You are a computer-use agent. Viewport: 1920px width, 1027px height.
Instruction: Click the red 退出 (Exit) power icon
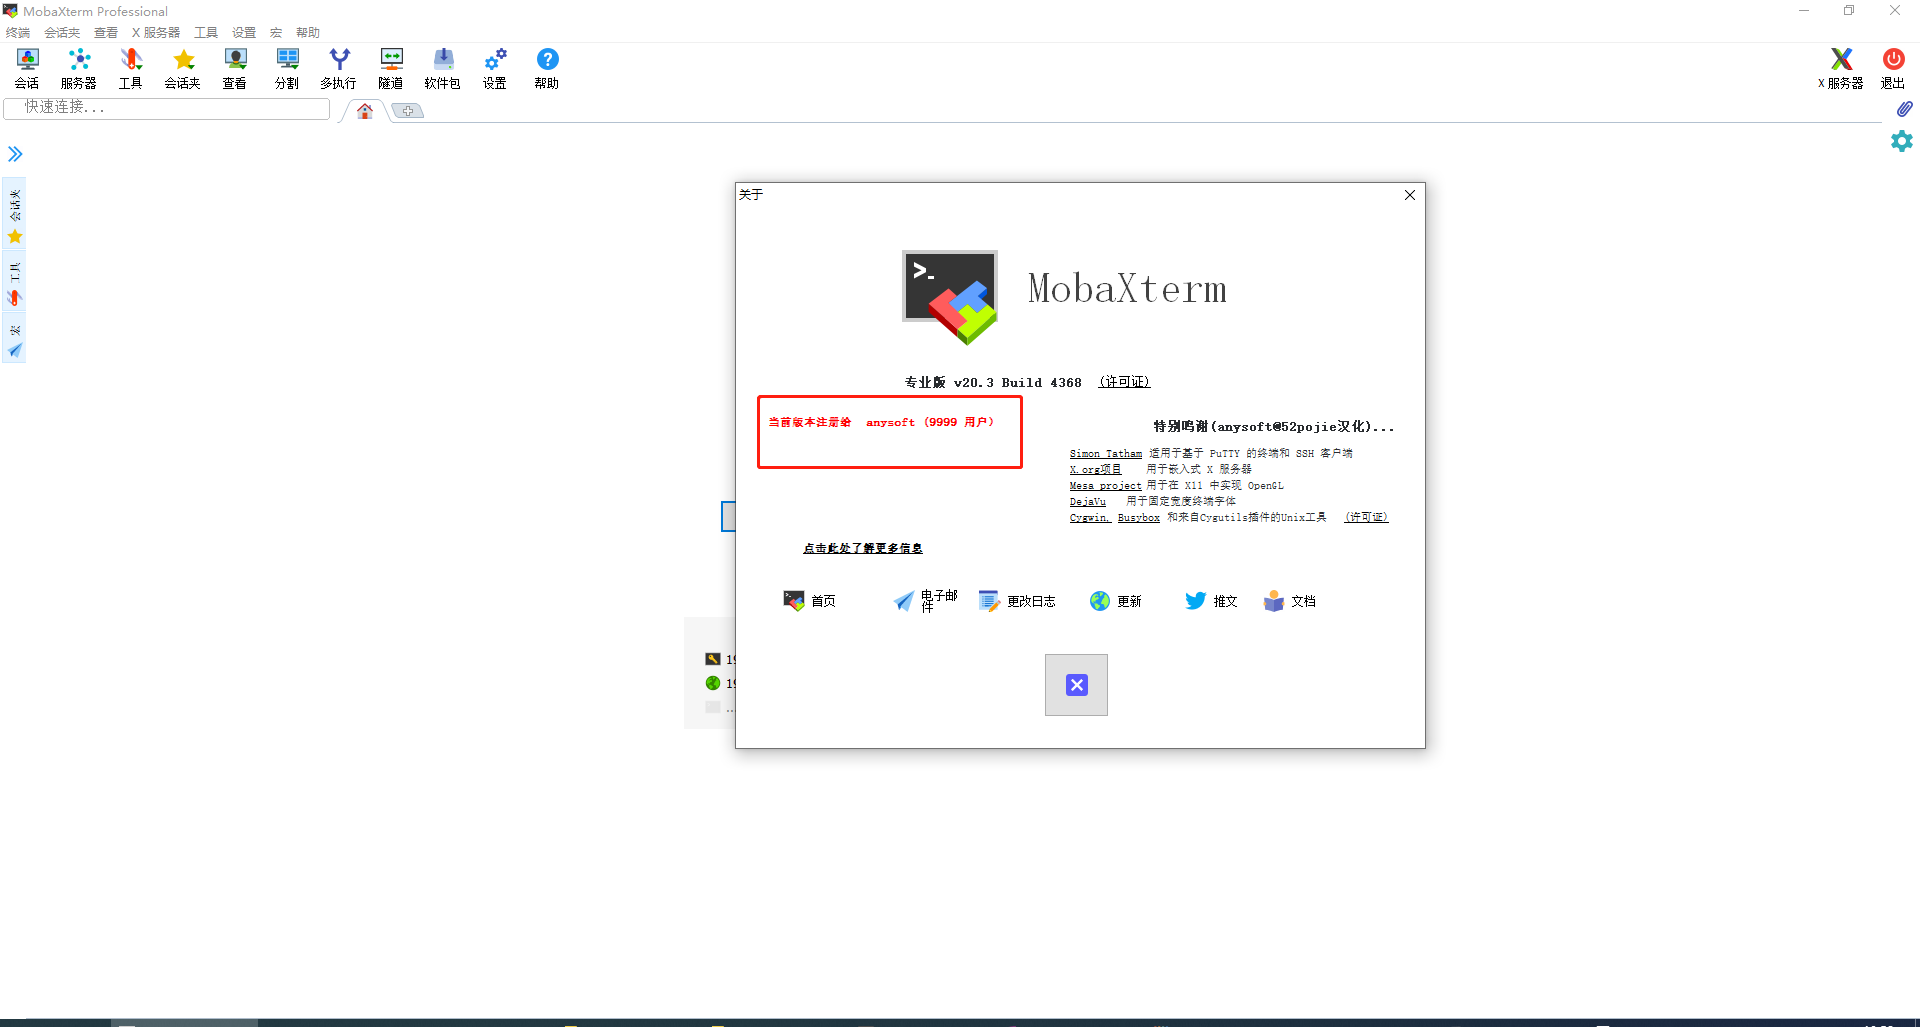pyautogui.click(x=1893, y=68)
